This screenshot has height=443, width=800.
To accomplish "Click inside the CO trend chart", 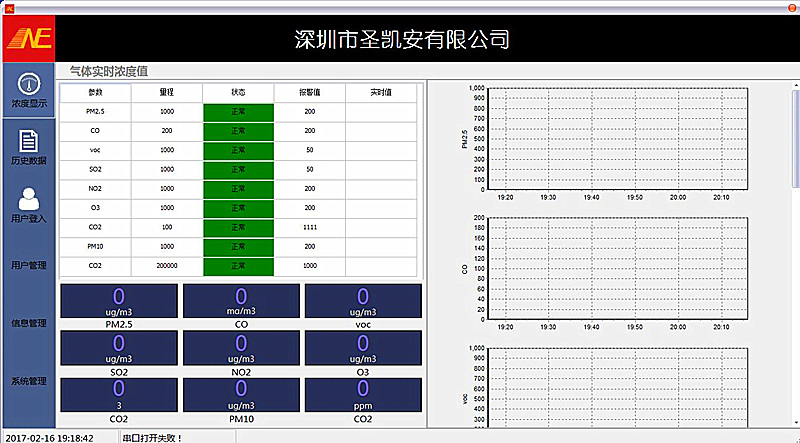I will (x=617, y=268).
